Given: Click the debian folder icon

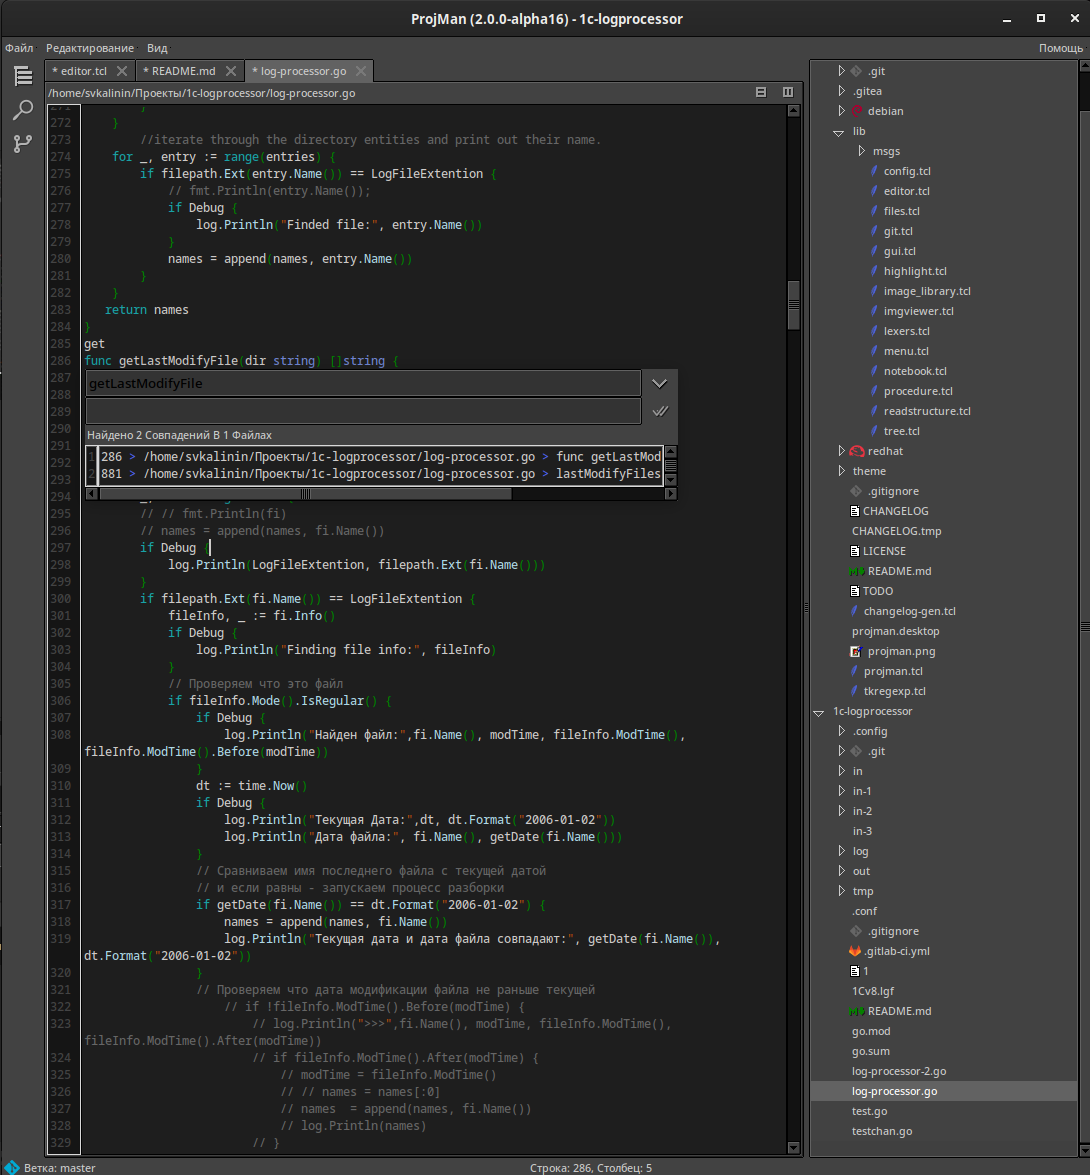Looking at the screenshot, I should click(x=857, y=111).
